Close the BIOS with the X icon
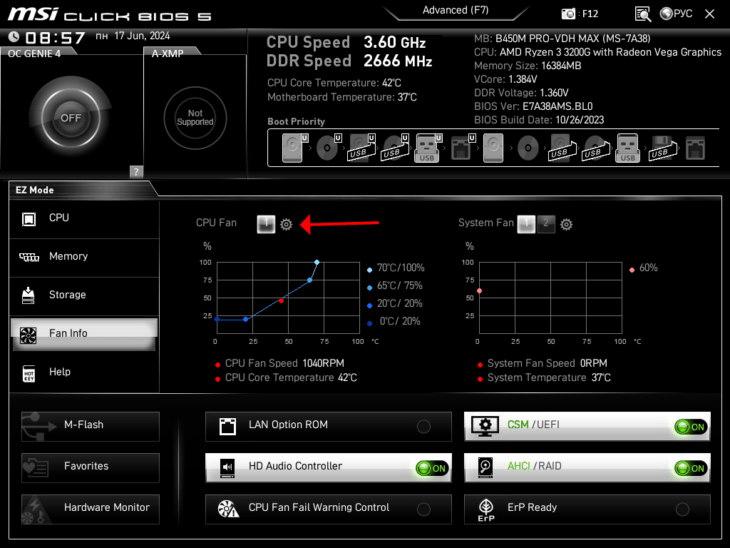Screen dimensions: 730x548 coord(710,14)
